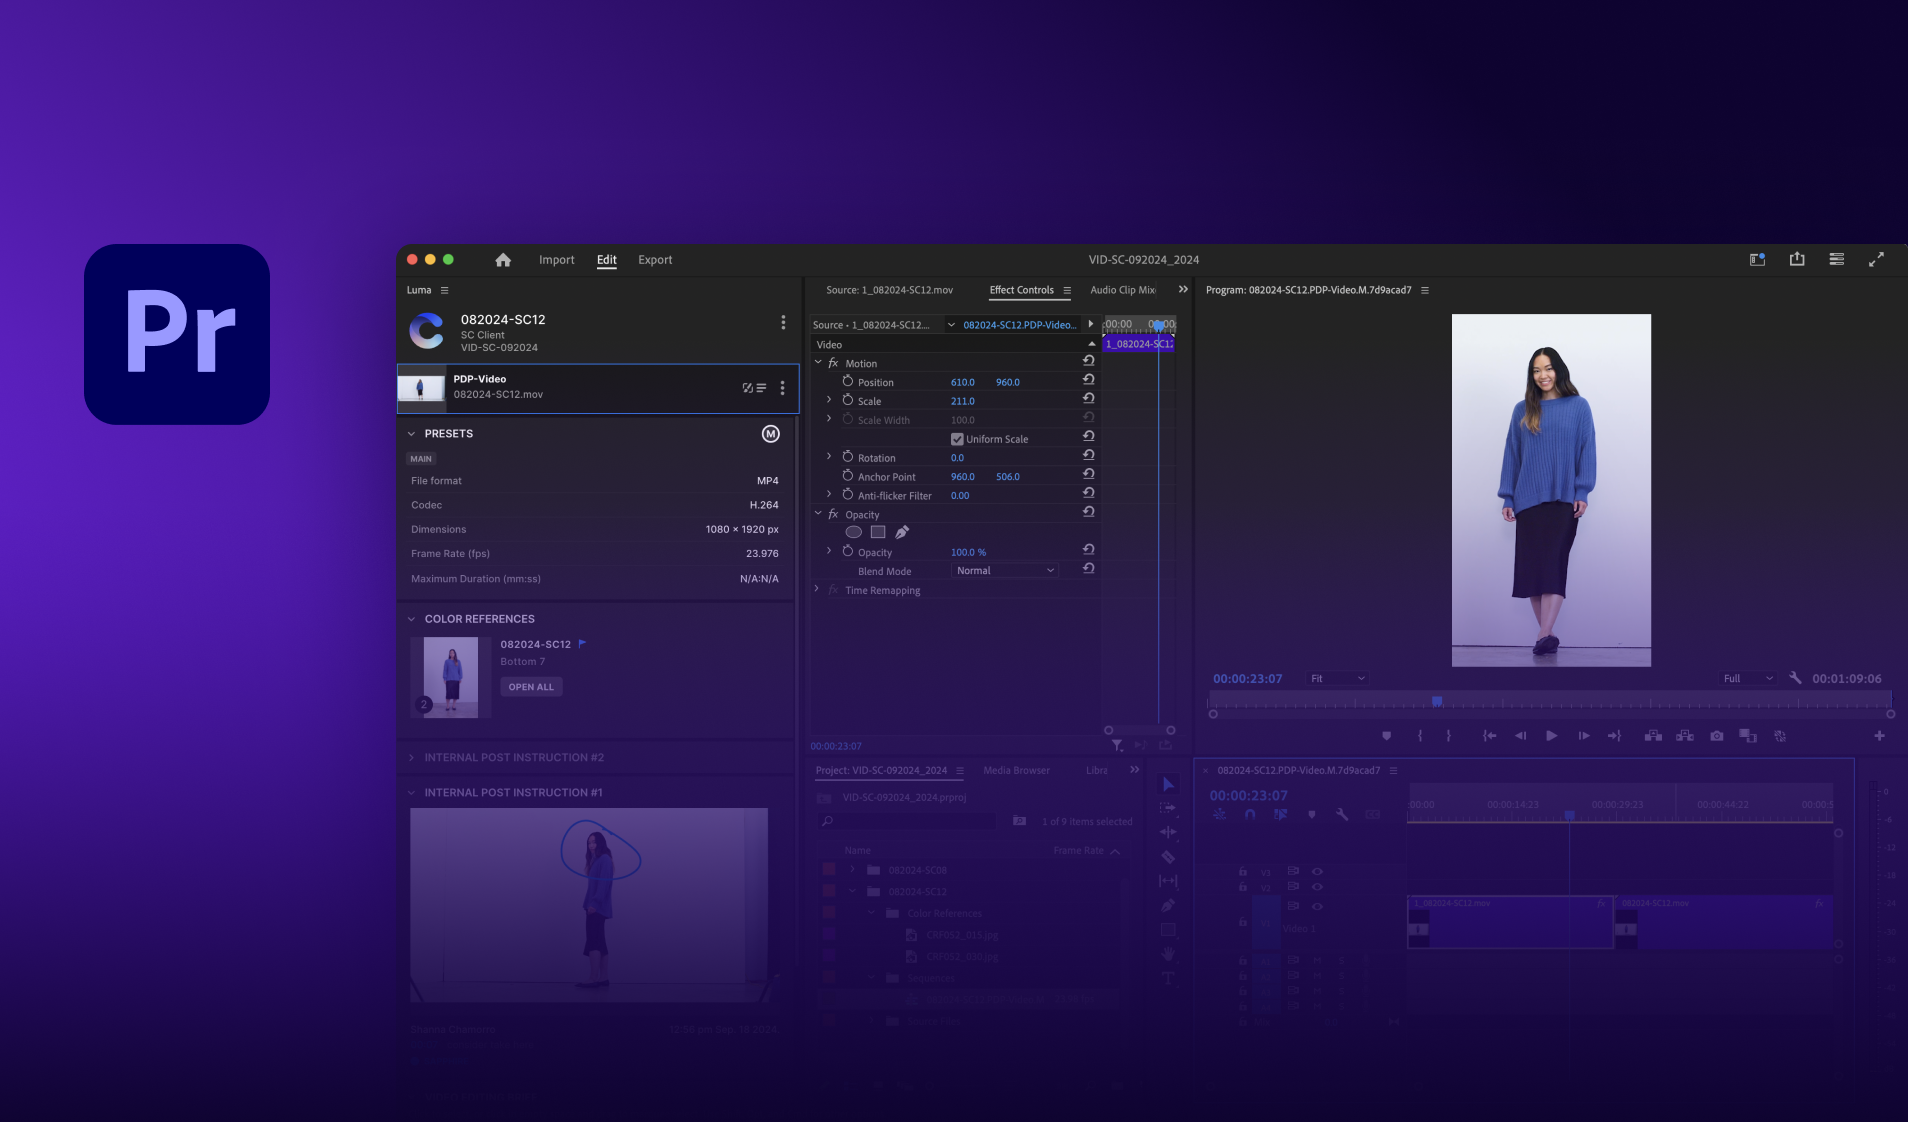
Task: Open the Workspaces icon in header
Action: pos(1757,259)
